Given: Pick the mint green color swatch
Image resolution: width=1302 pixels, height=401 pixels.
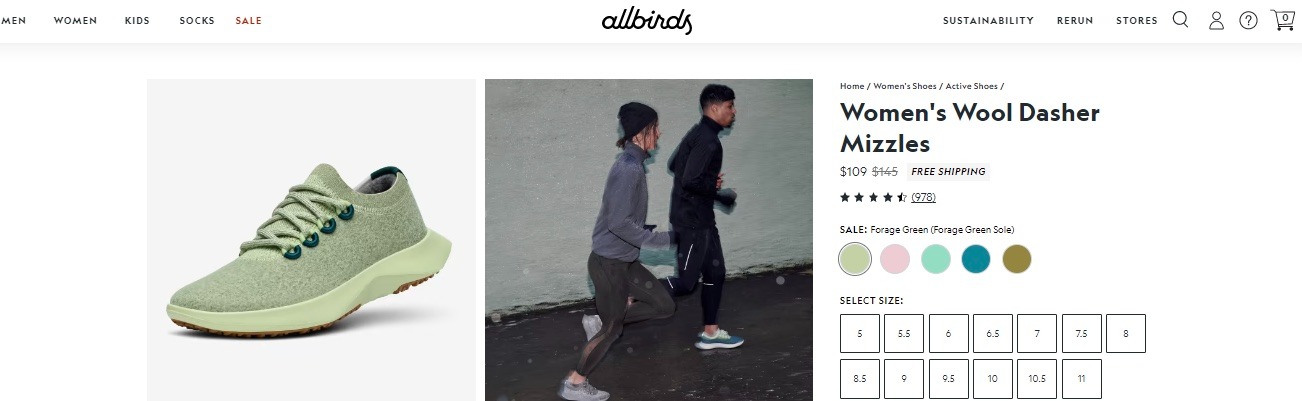Looking at the screenshot, I should (936, 259).
